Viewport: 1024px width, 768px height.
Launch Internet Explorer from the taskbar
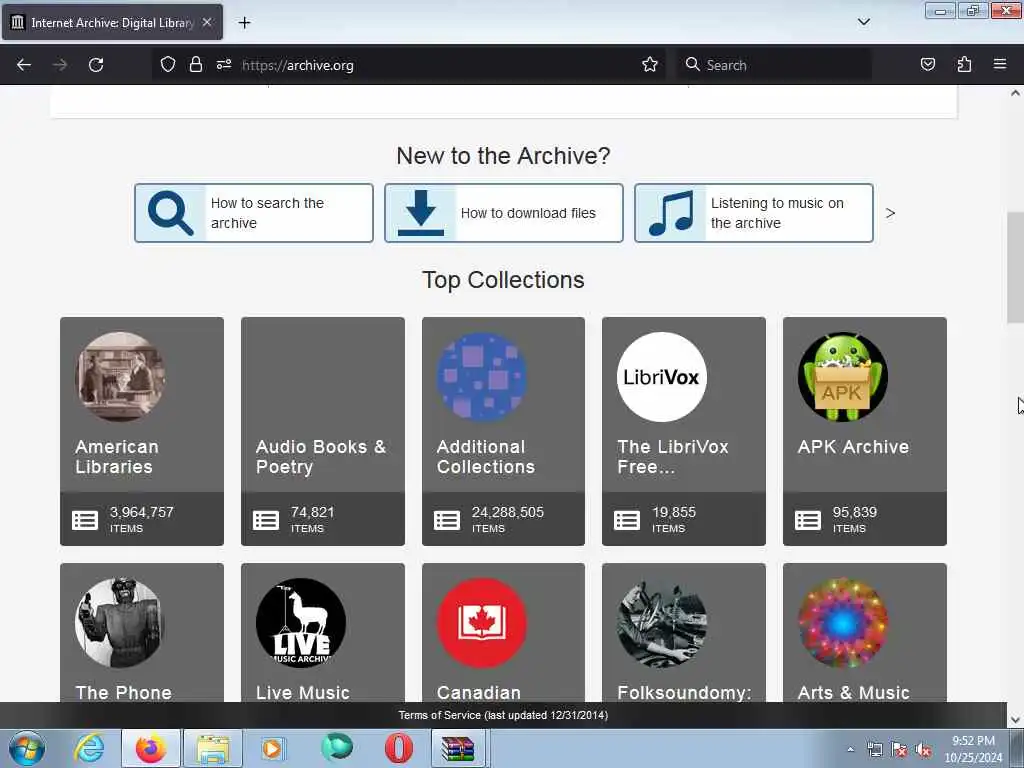click(89, 748)
